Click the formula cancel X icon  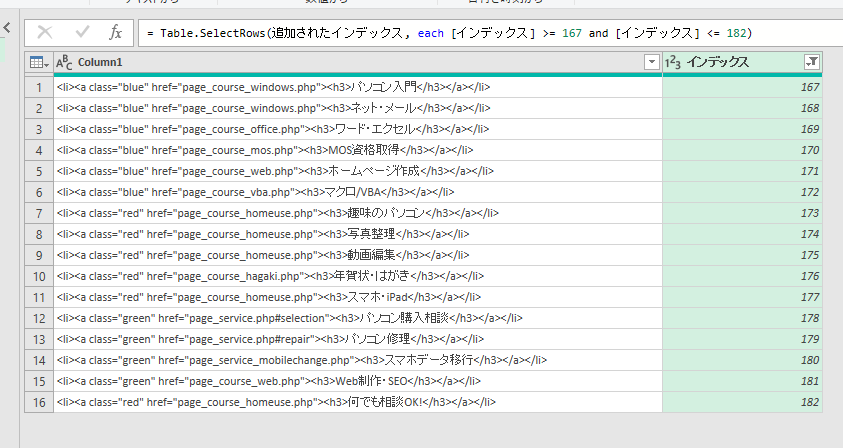[x=45, y=33]
